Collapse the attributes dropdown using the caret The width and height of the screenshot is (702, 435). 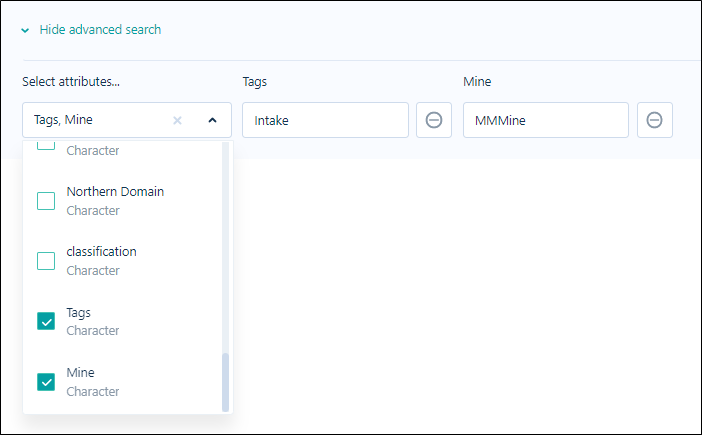pyautogui.click(x=213, y=120)
